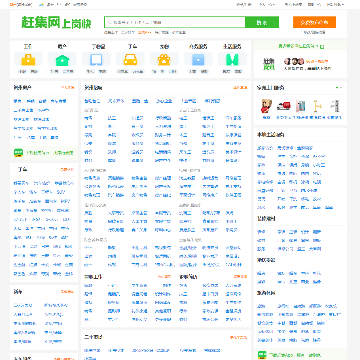This screenshot has height=360, width=360.
Task: Click the small green icon ending the top-right banner text
Action: pos(322,47)
